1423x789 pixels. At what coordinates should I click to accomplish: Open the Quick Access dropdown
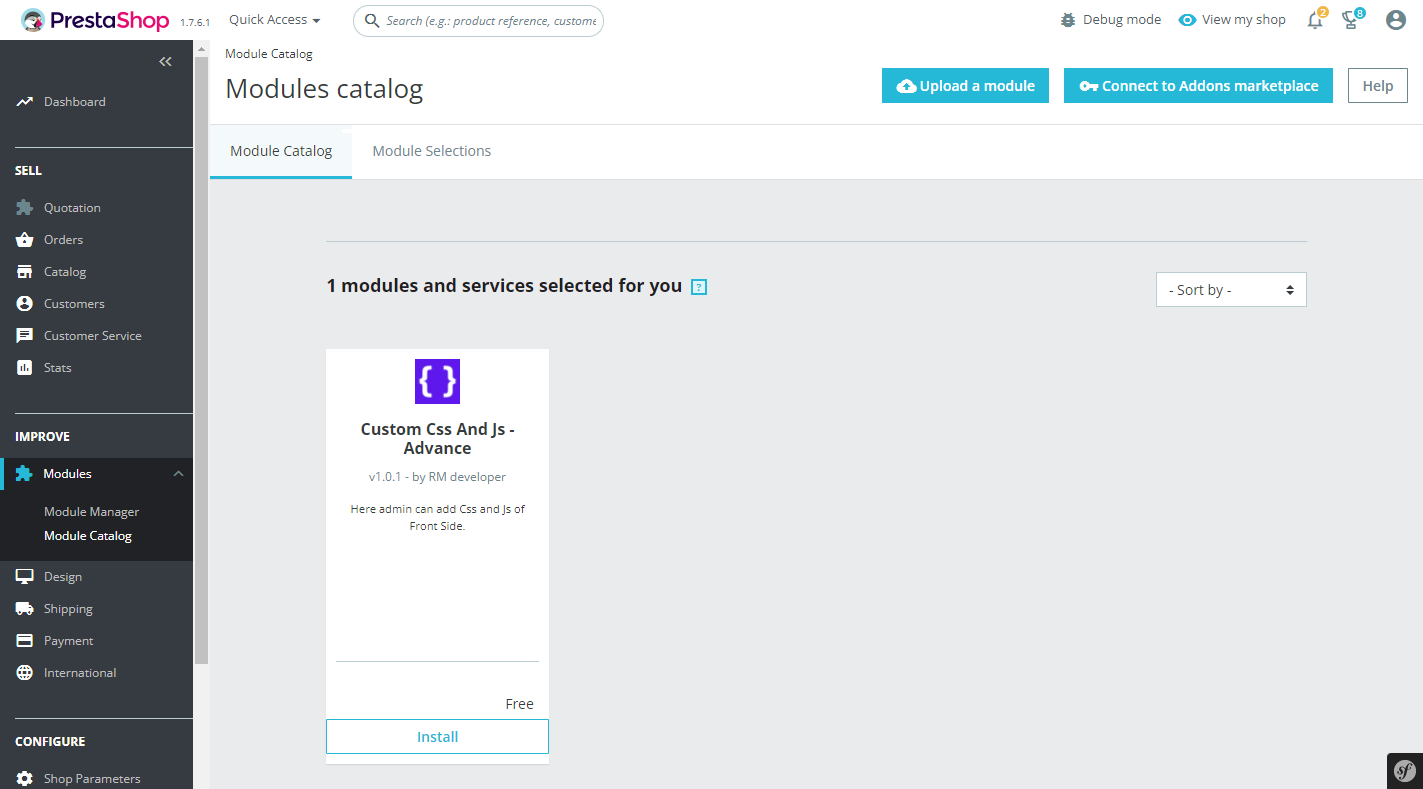(275, 20)
